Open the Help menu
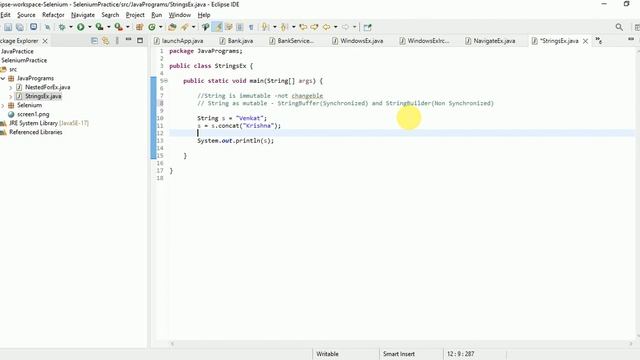Viewport: 640px width, 360px height. coord(204,15)
